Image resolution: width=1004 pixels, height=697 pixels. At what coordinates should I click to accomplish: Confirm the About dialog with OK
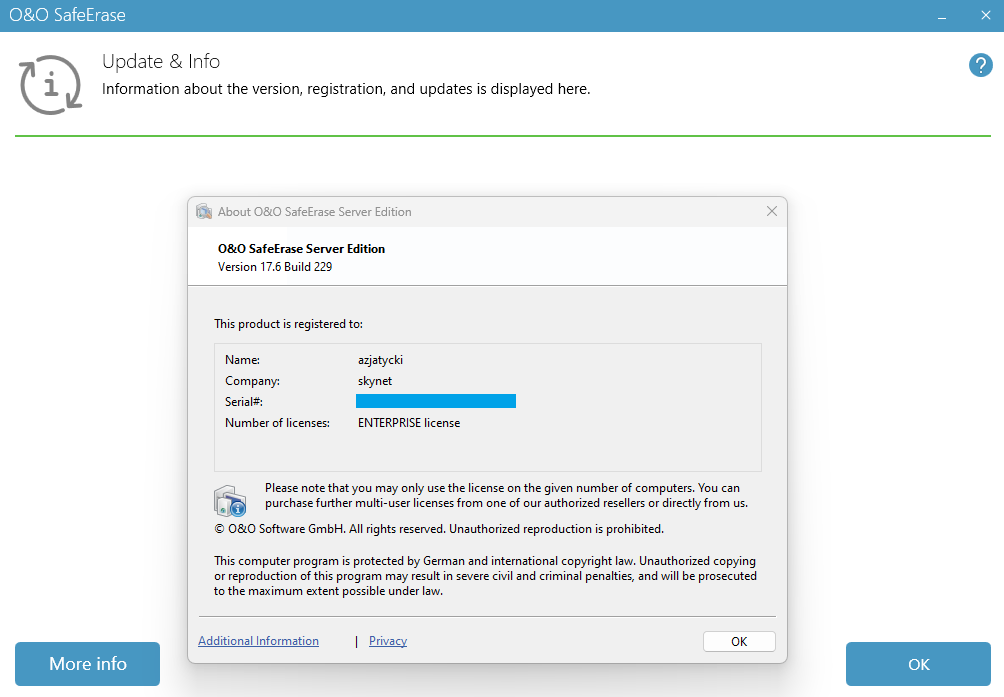[x=739, y=641]
